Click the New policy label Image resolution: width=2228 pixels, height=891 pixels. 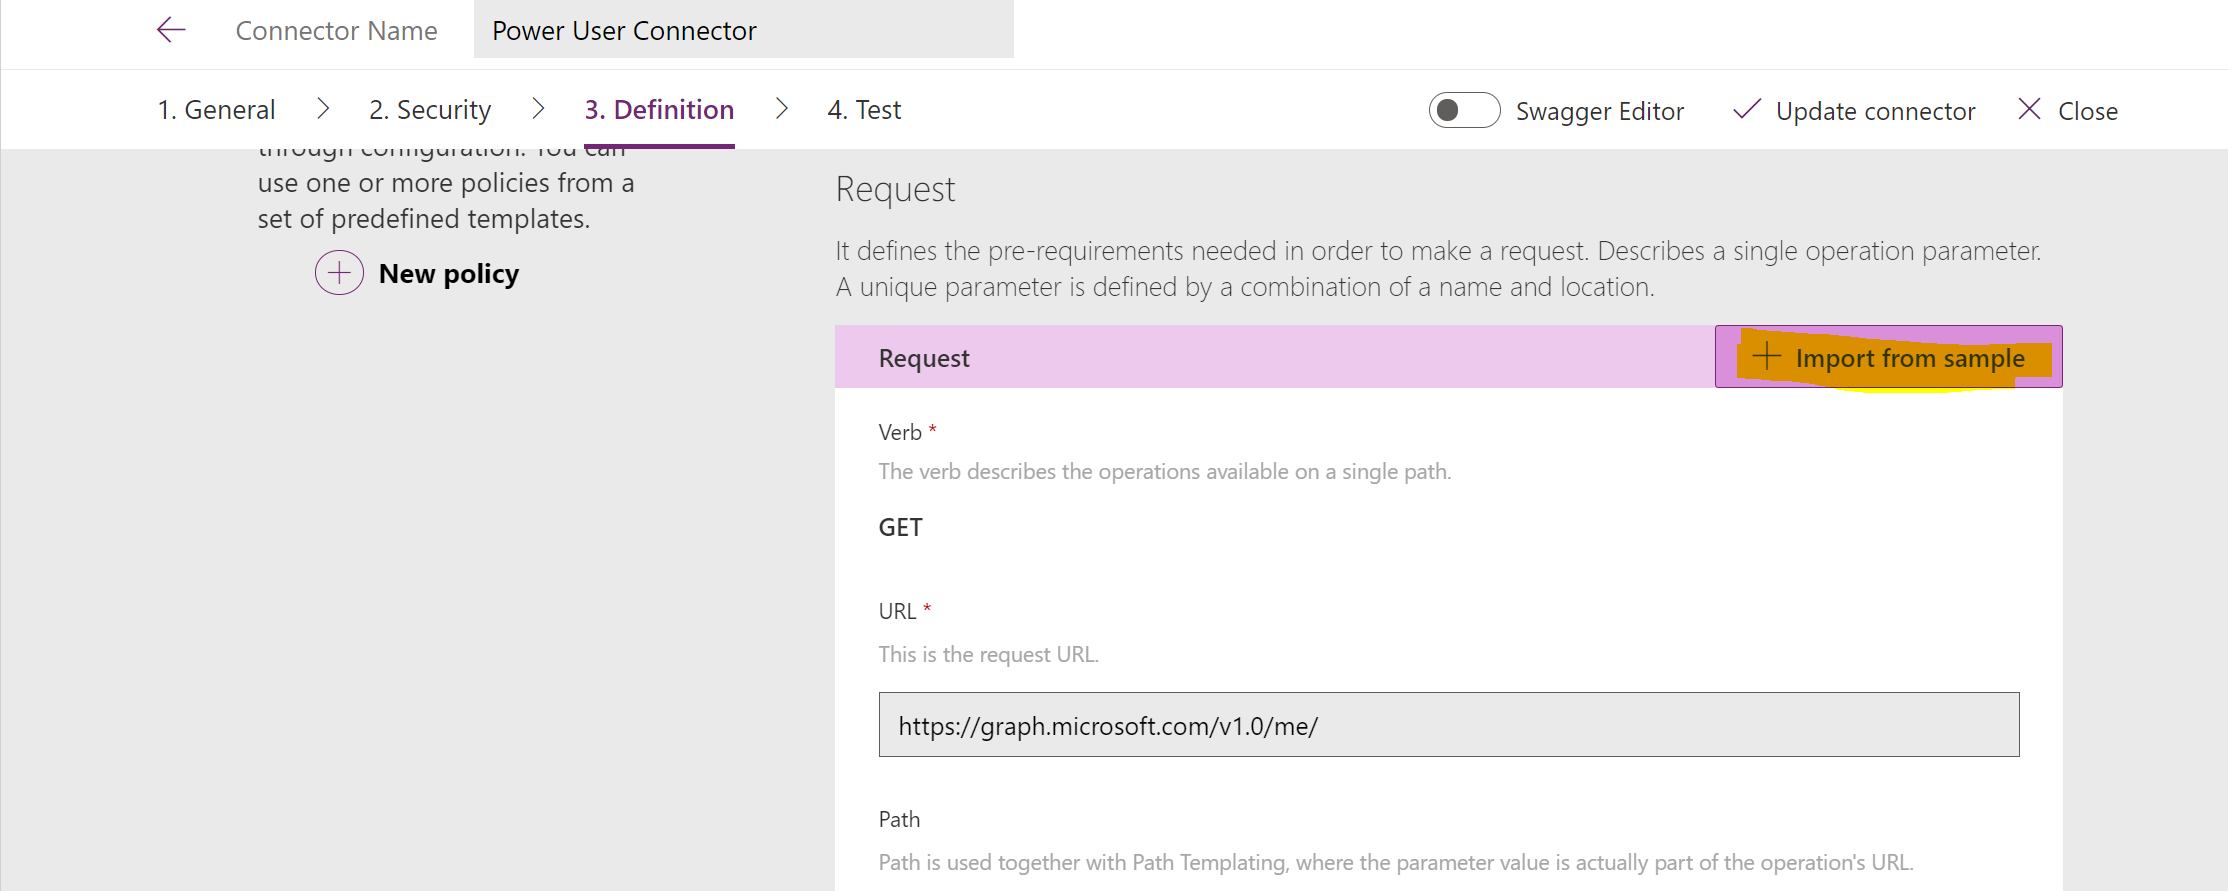point(449,274)
